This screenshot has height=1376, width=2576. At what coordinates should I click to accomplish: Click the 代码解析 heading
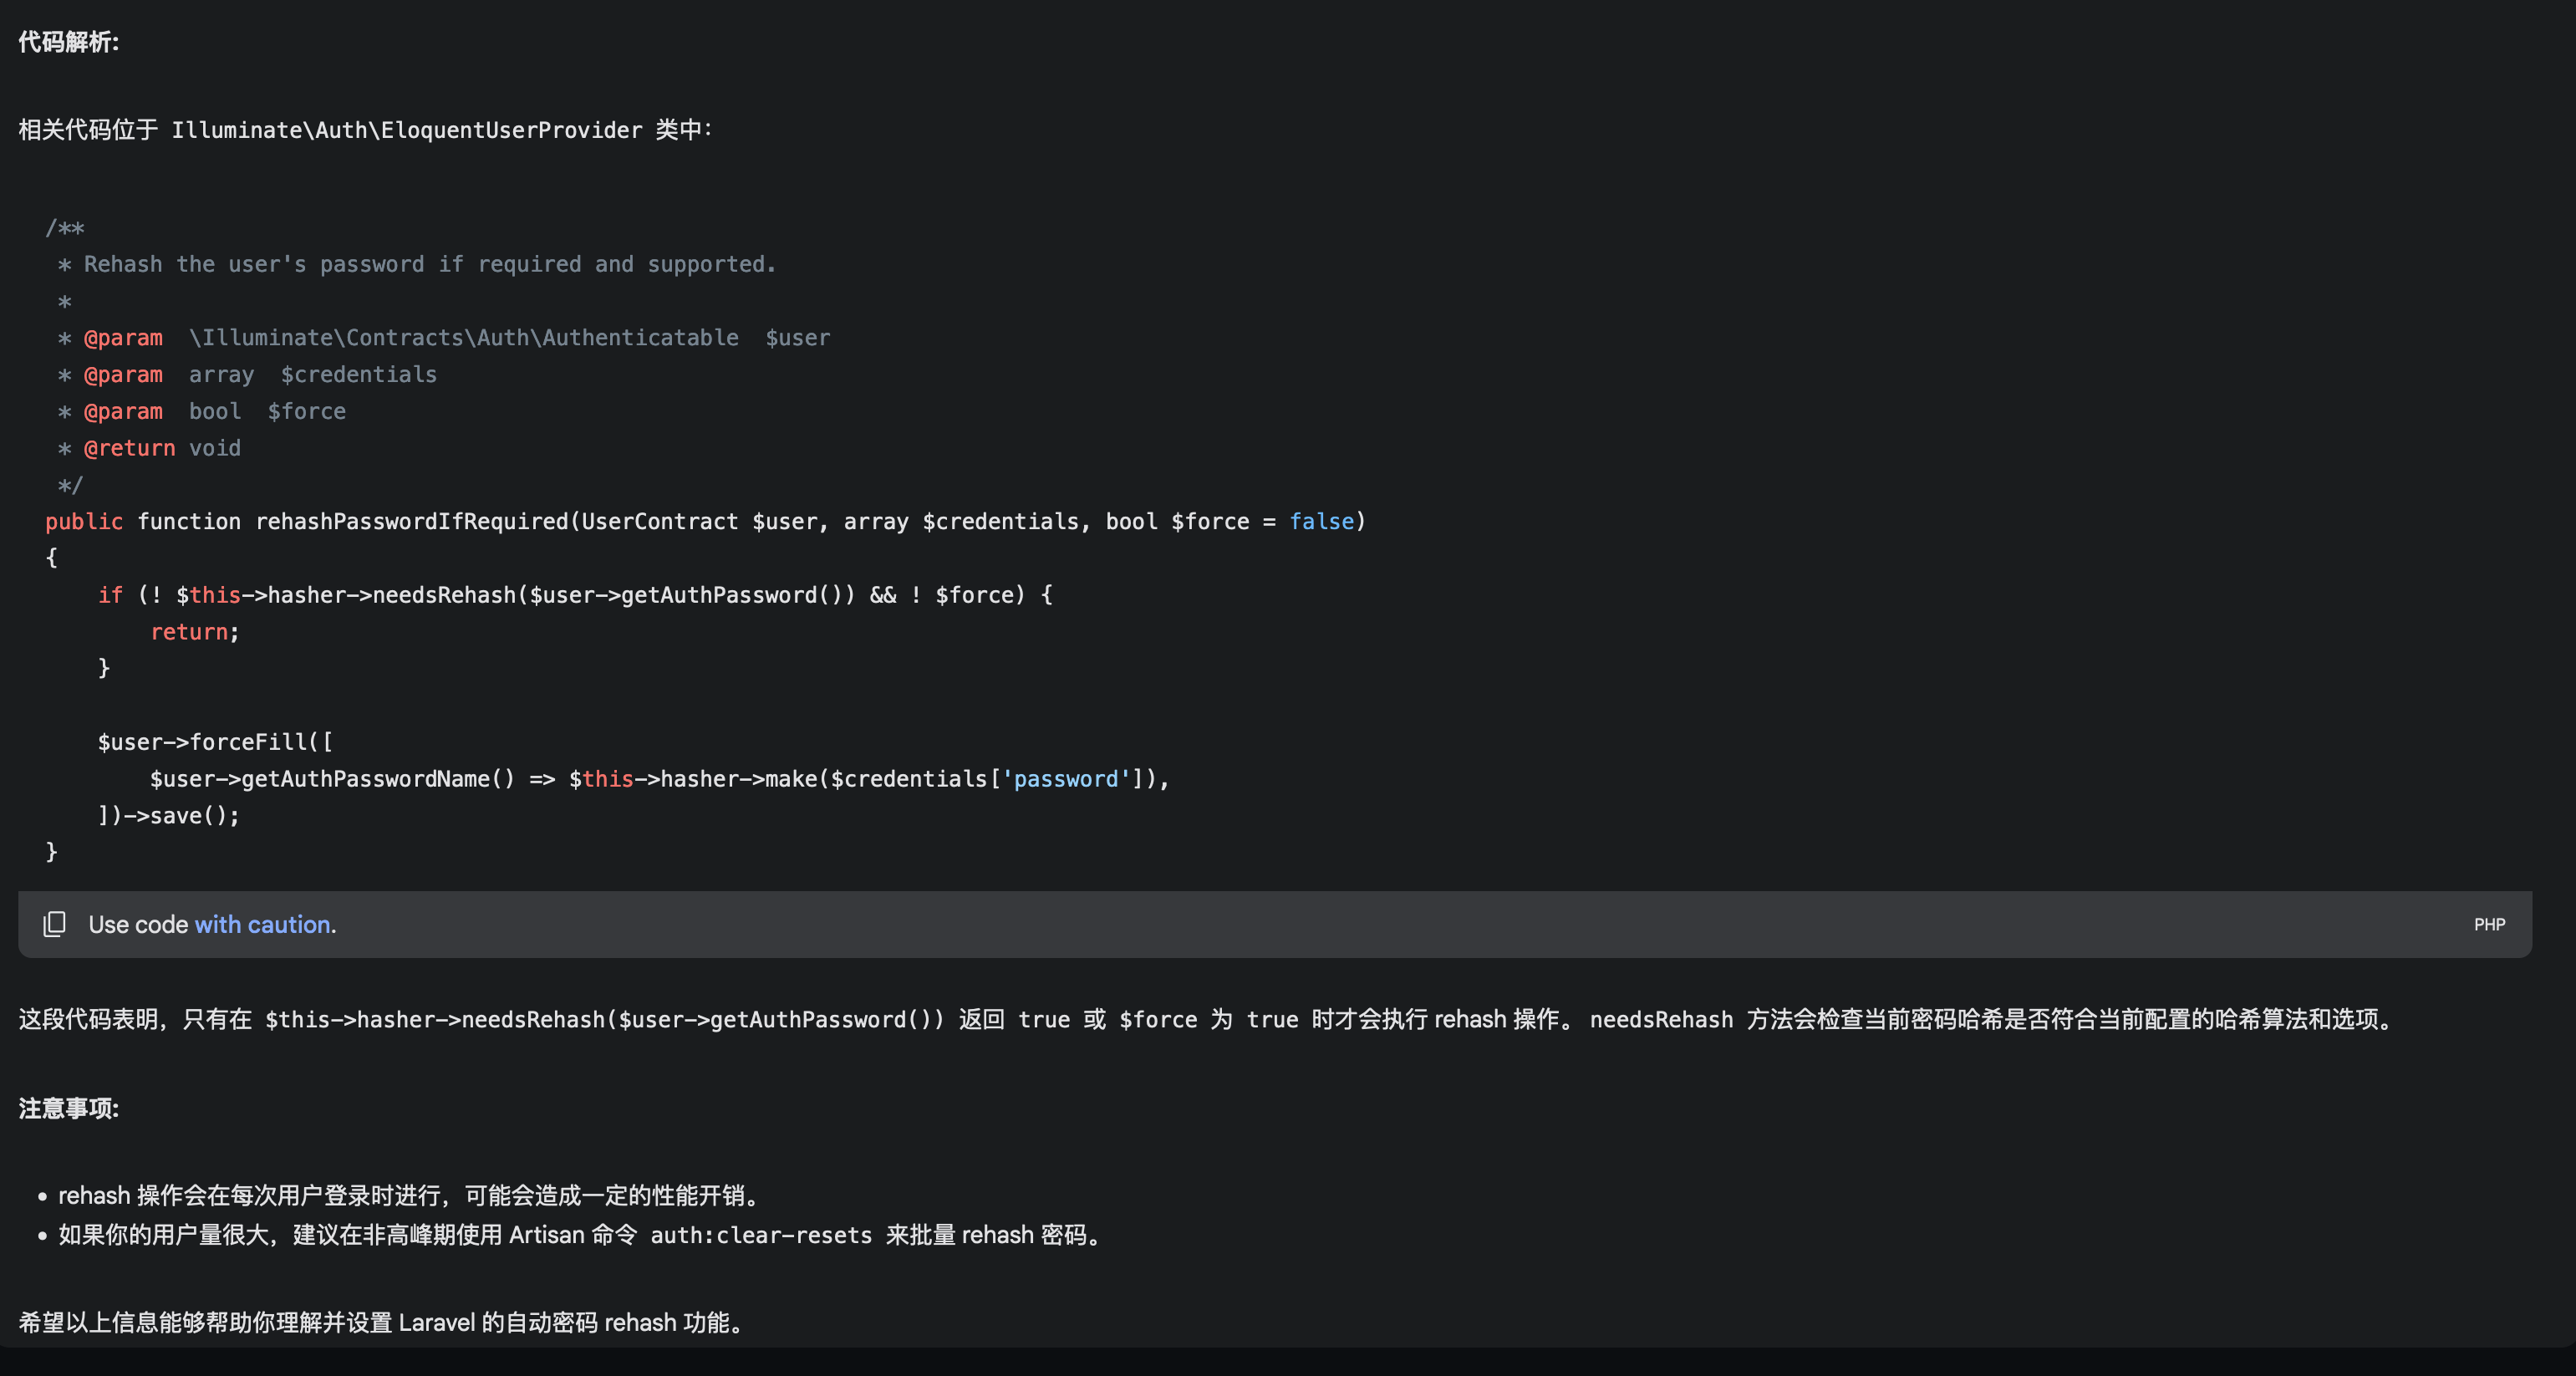(x=68, y=42)
